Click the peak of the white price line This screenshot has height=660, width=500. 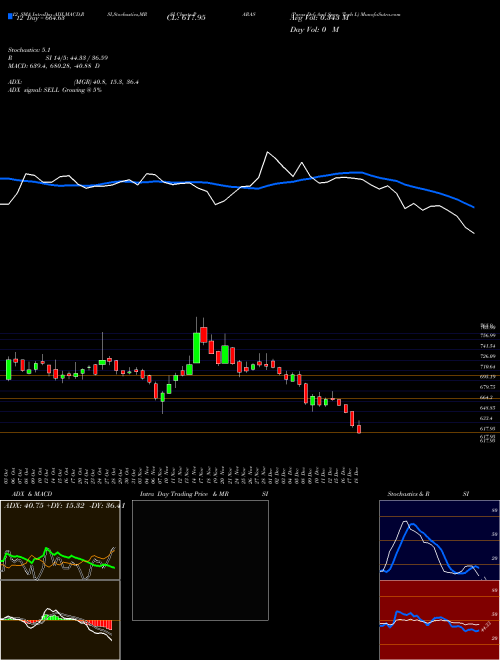click(267, 152)
